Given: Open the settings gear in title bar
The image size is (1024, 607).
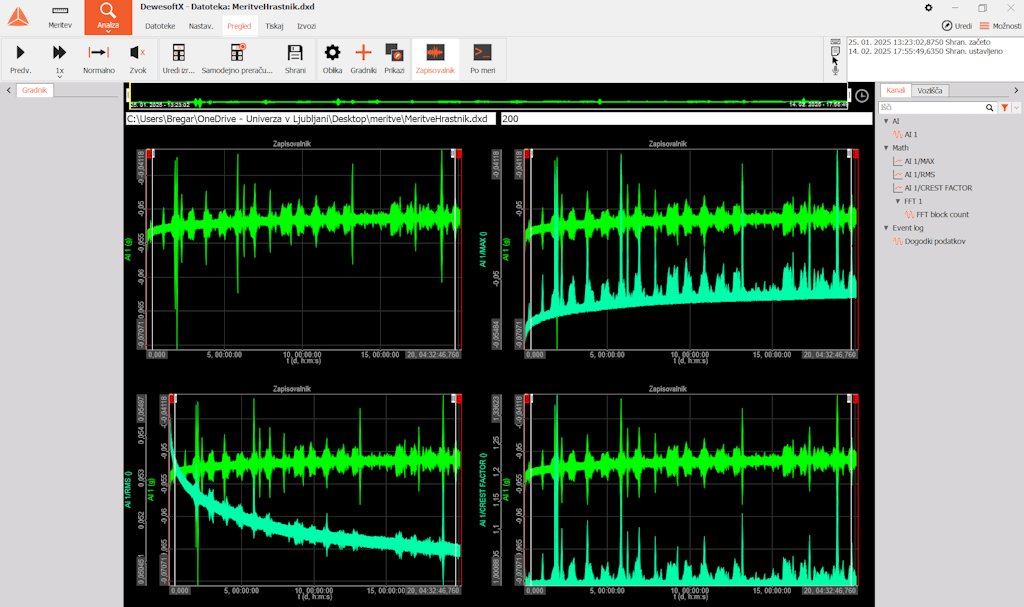Looking at the screenshot, I should pos(929,8).
